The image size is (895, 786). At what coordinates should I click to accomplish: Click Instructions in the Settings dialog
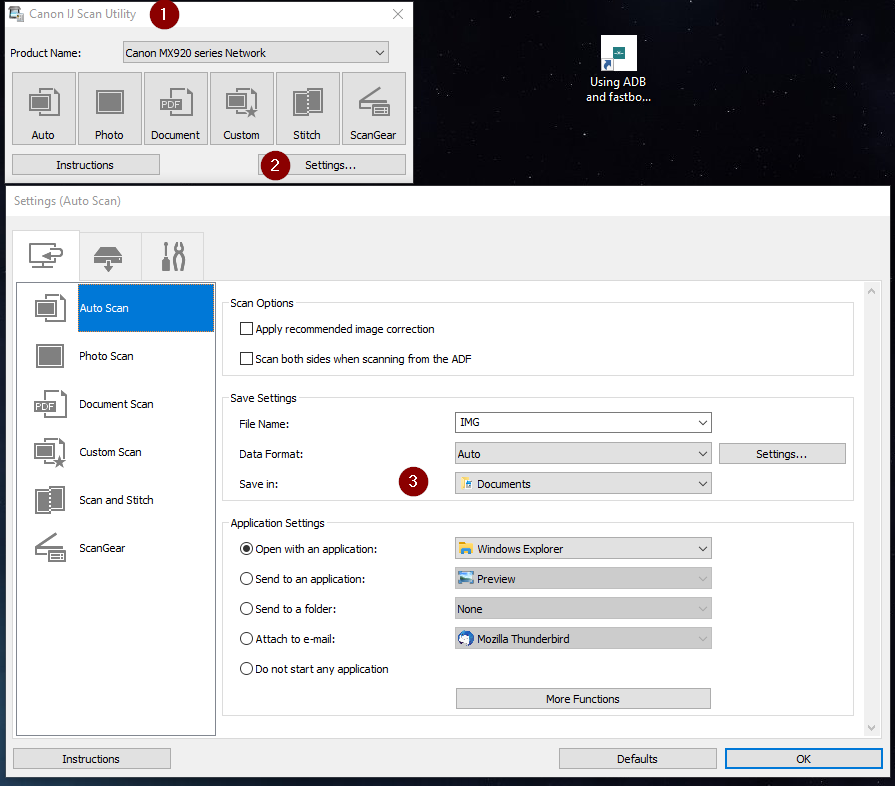click(x=91, y=759)
